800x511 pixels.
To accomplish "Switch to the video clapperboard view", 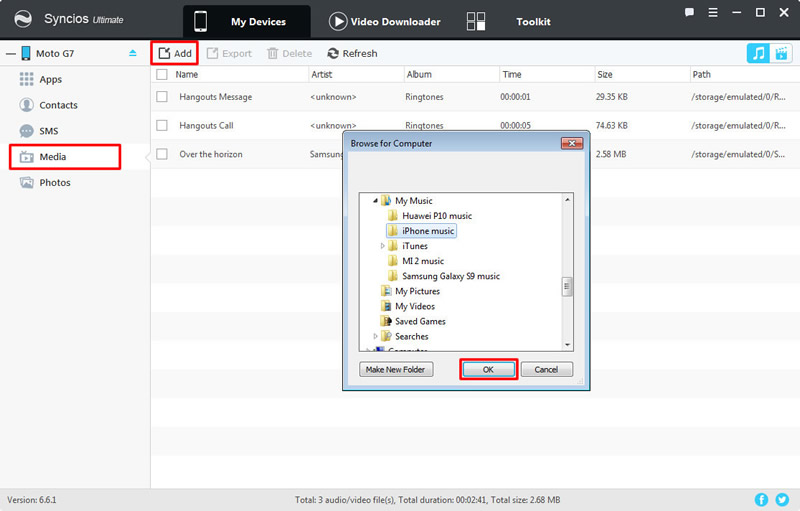I will coord(781,53).
